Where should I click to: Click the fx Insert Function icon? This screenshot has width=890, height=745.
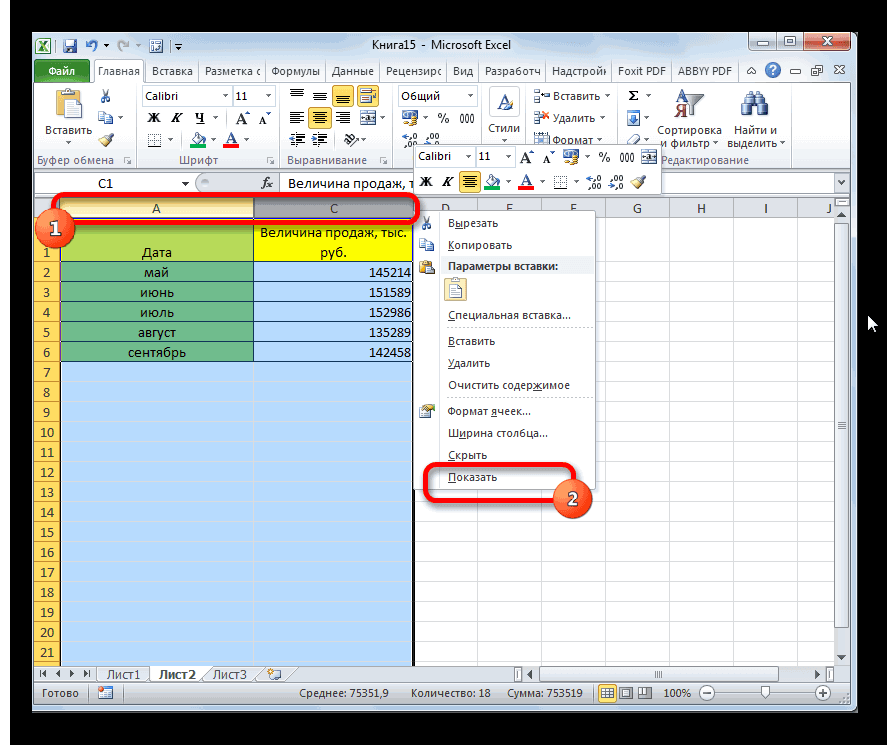(x=267, y=183)
